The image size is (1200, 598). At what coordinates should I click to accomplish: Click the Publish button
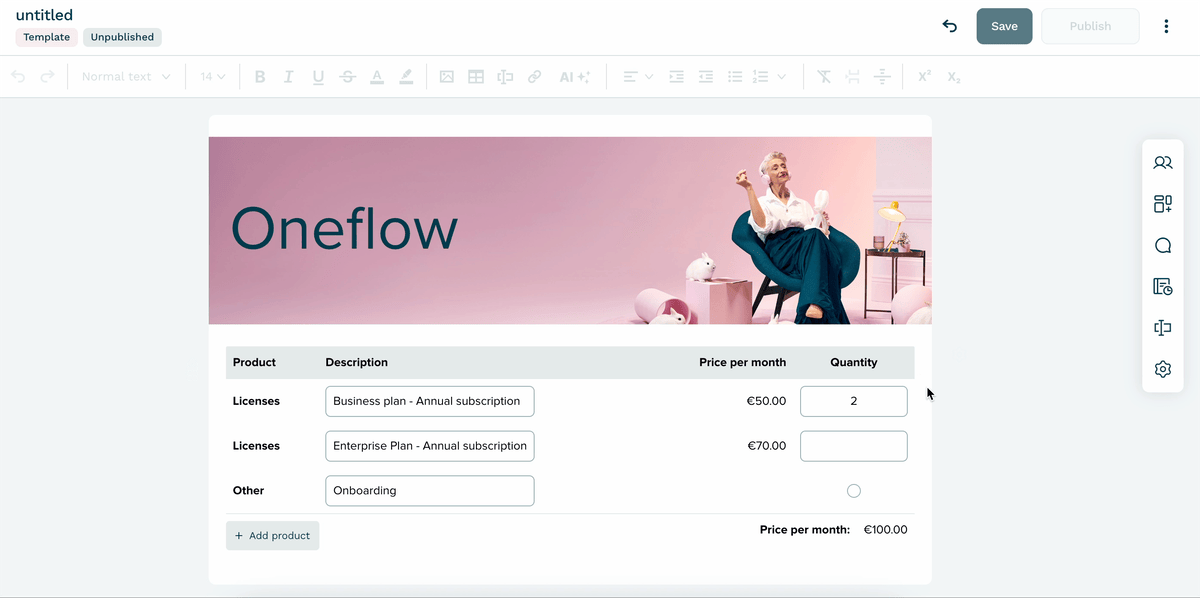point(1090,26)
